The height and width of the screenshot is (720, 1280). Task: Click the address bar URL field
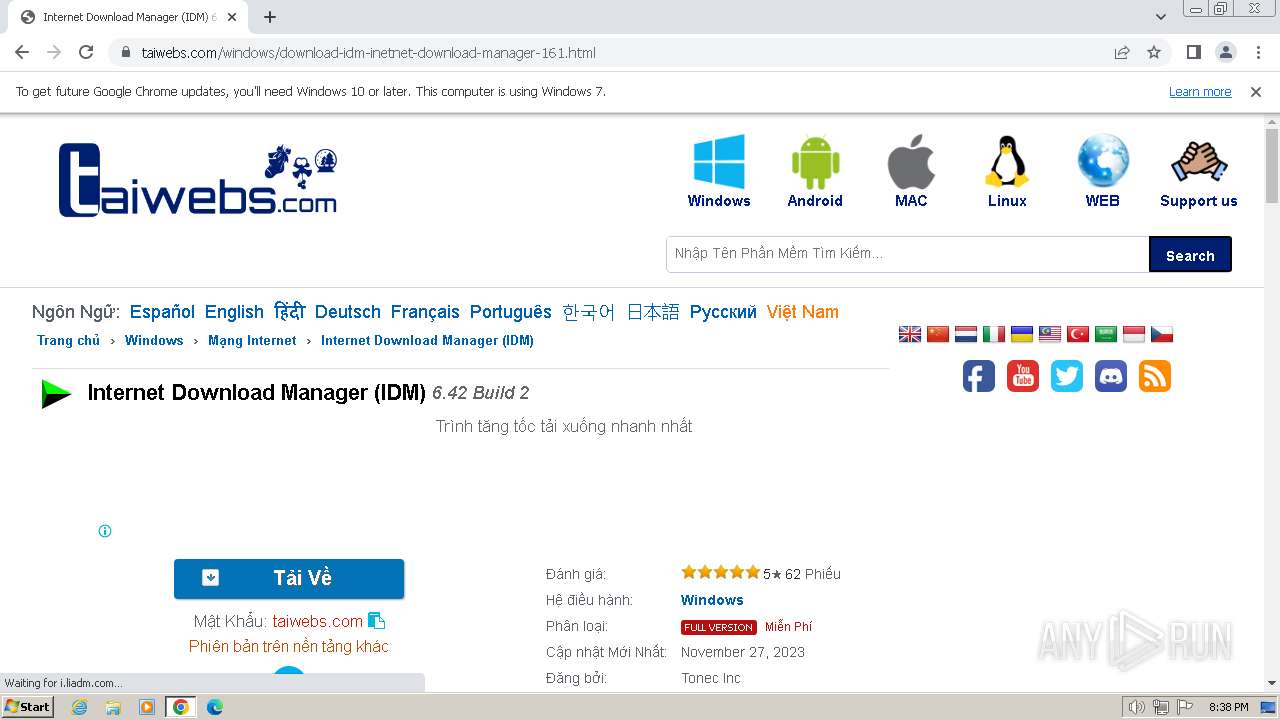[610, 52]
